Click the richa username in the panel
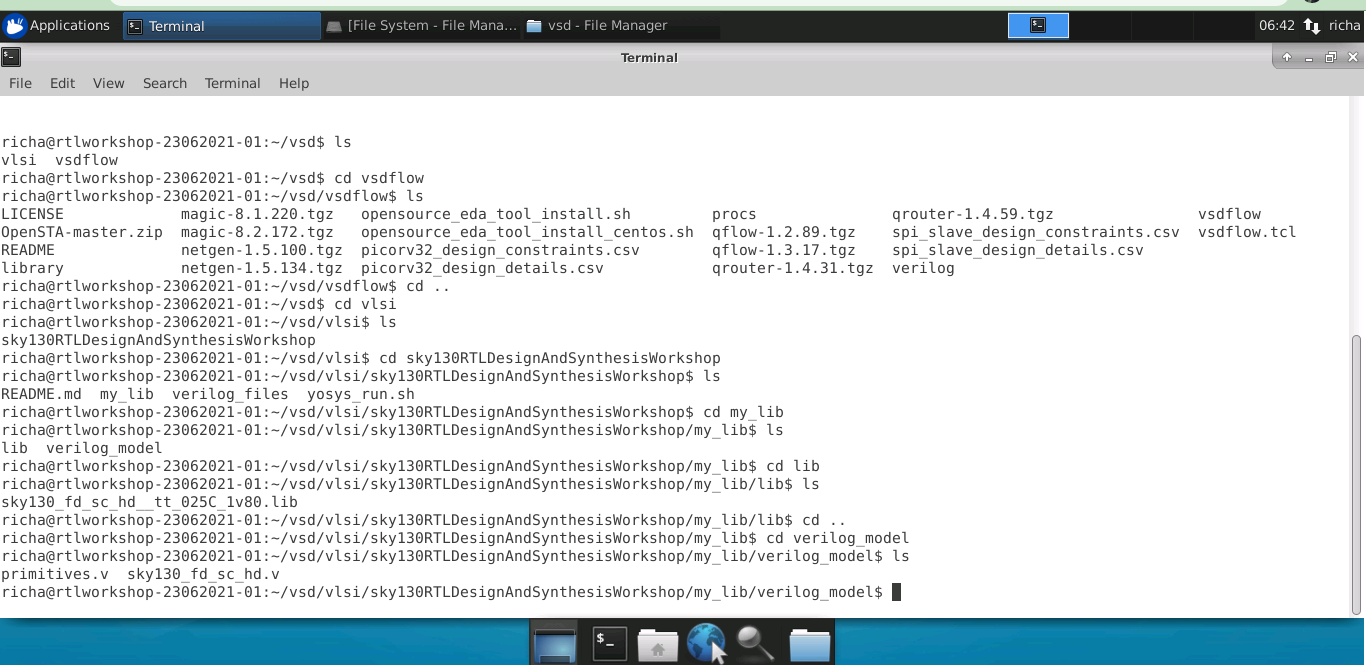The width and height of the screenshot is (1366, 665). click(x=1344, y=25)
